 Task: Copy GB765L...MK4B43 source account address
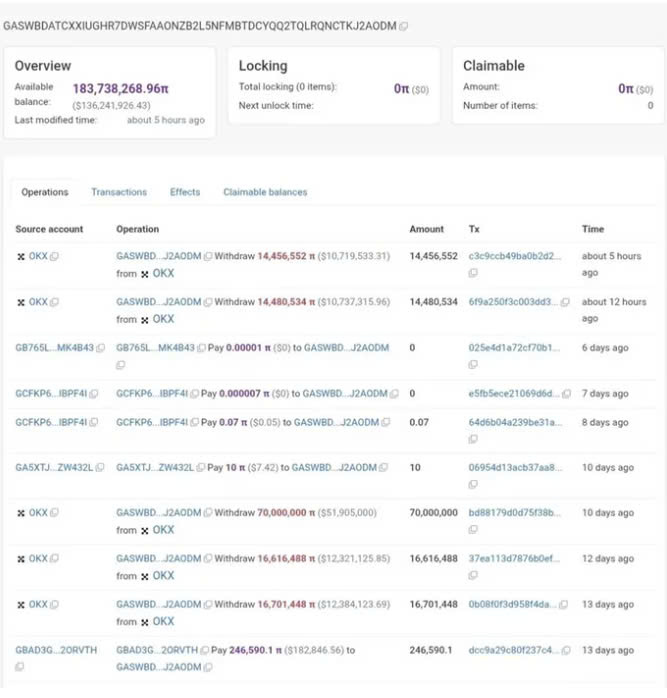tap(101, 348)
